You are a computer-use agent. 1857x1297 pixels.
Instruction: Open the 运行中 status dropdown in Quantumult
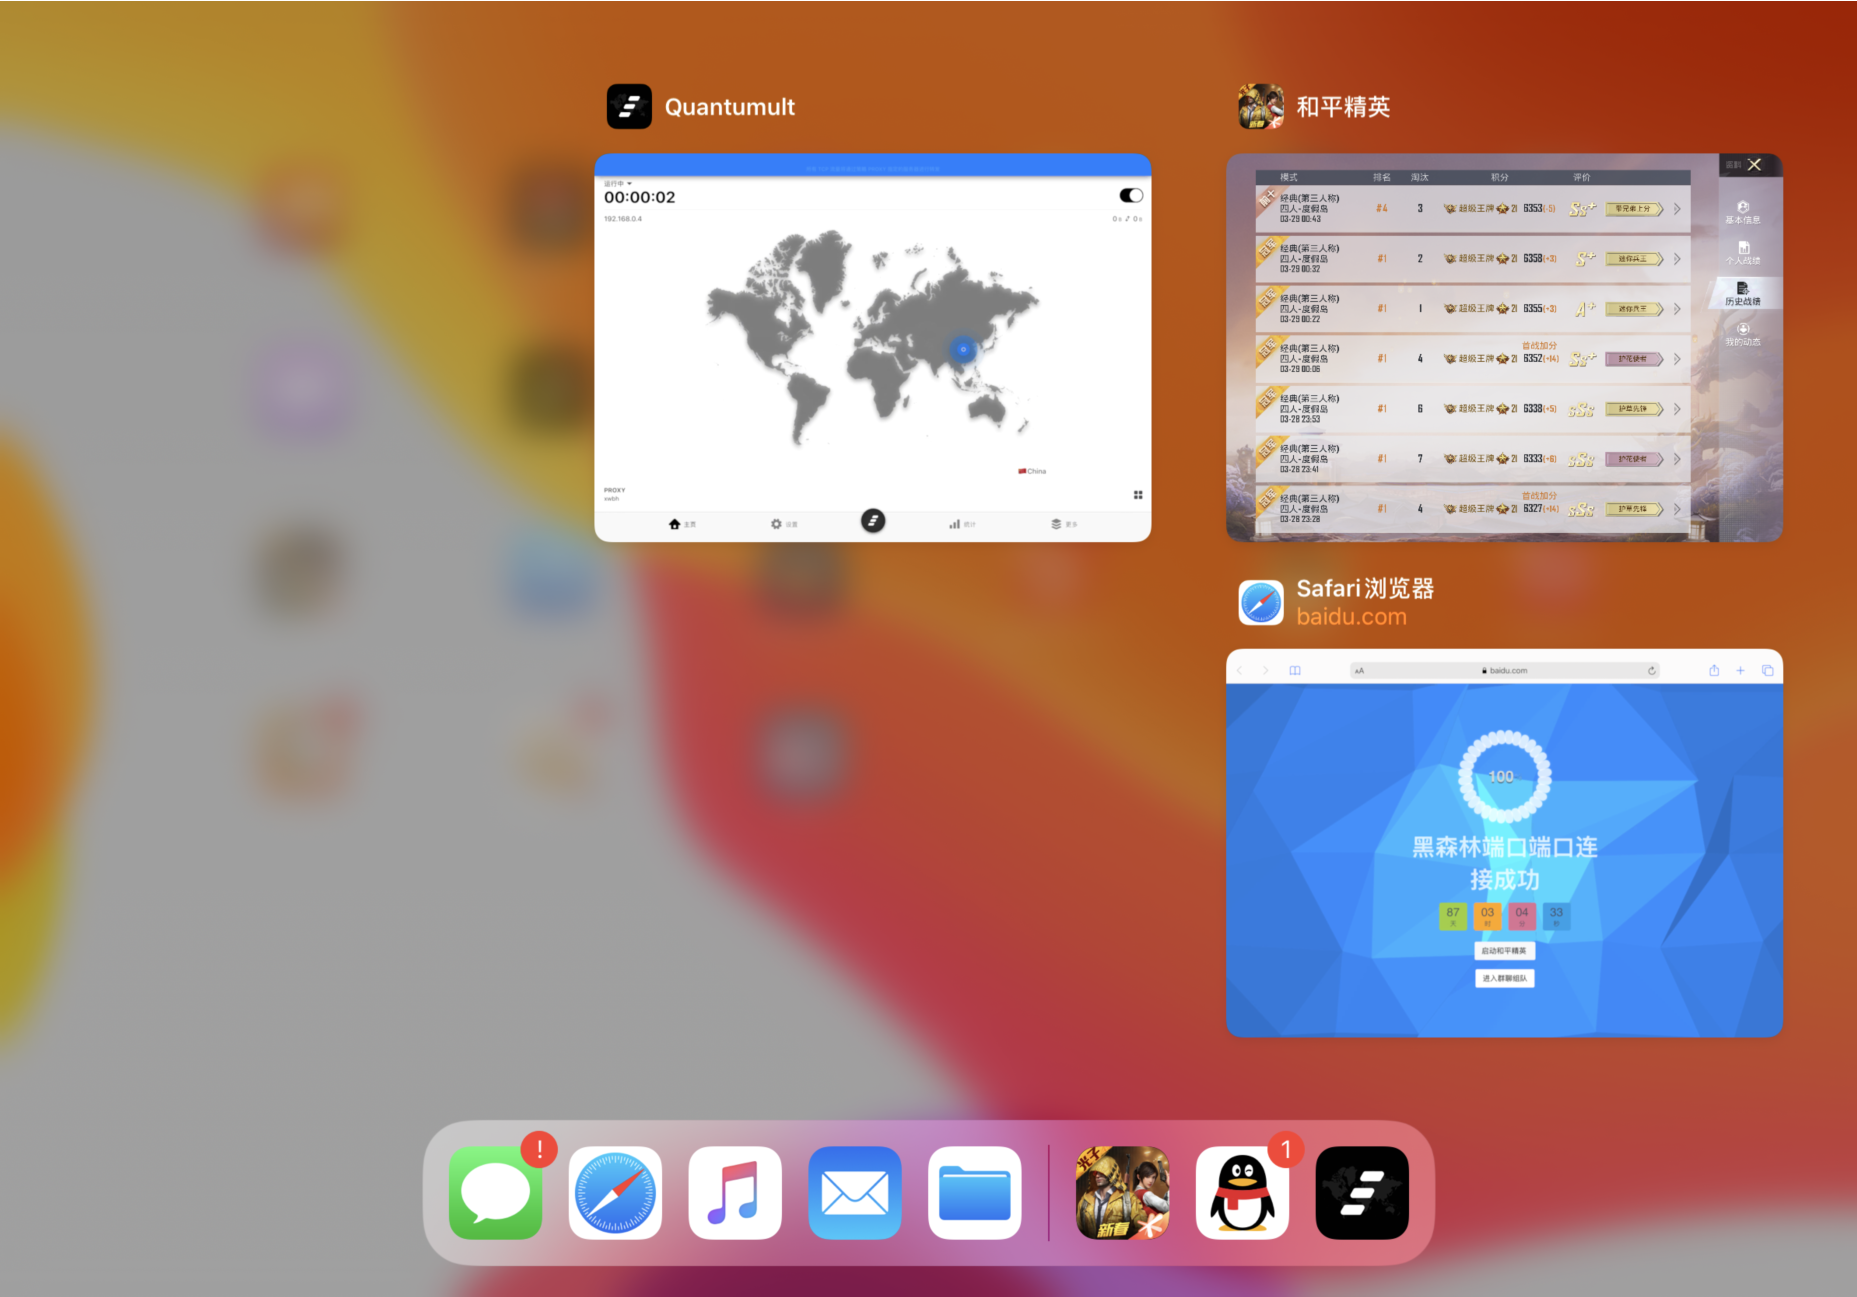coord(618,184)
